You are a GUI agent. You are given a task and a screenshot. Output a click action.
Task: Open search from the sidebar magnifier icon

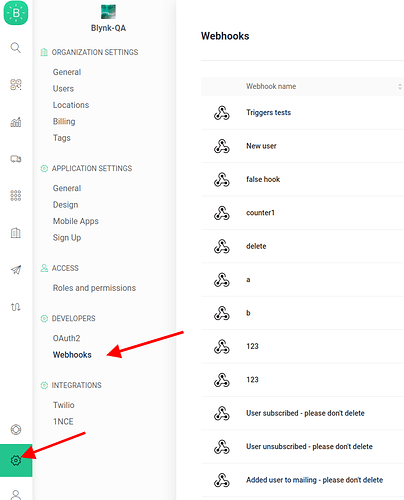tap(15, 48)
